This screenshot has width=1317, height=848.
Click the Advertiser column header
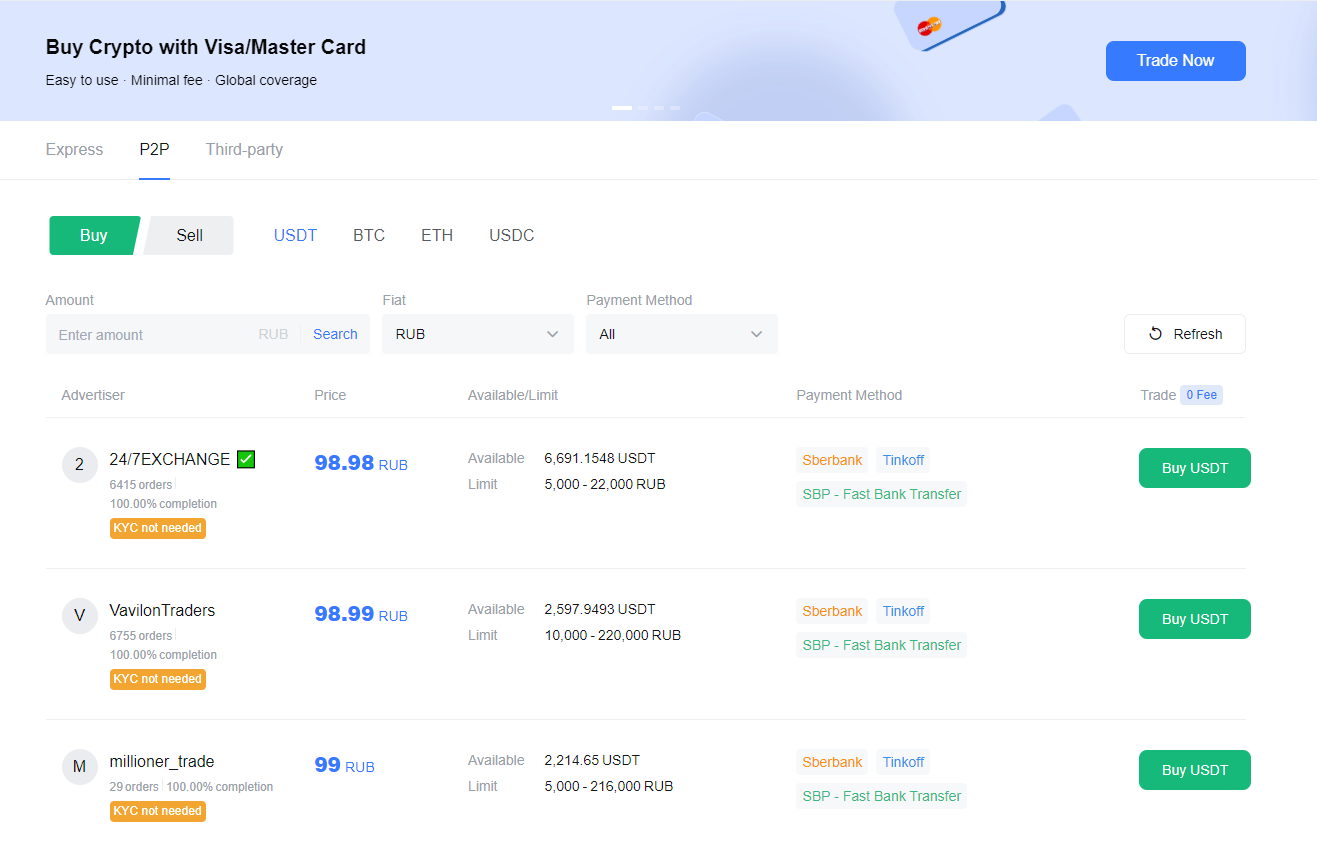click(x=93, y=395)
